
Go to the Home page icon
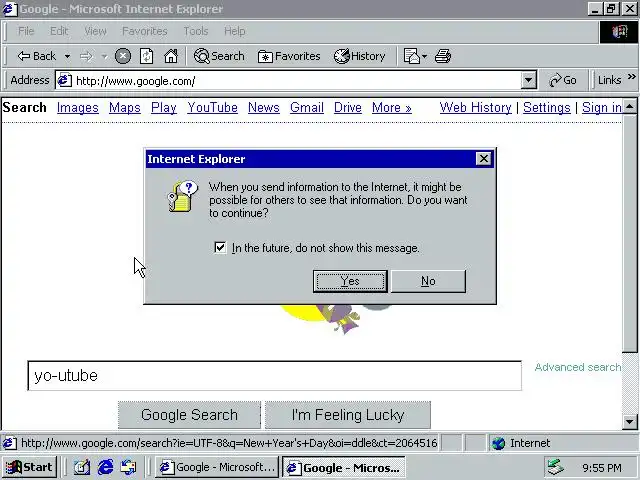(x=171, y=56)
